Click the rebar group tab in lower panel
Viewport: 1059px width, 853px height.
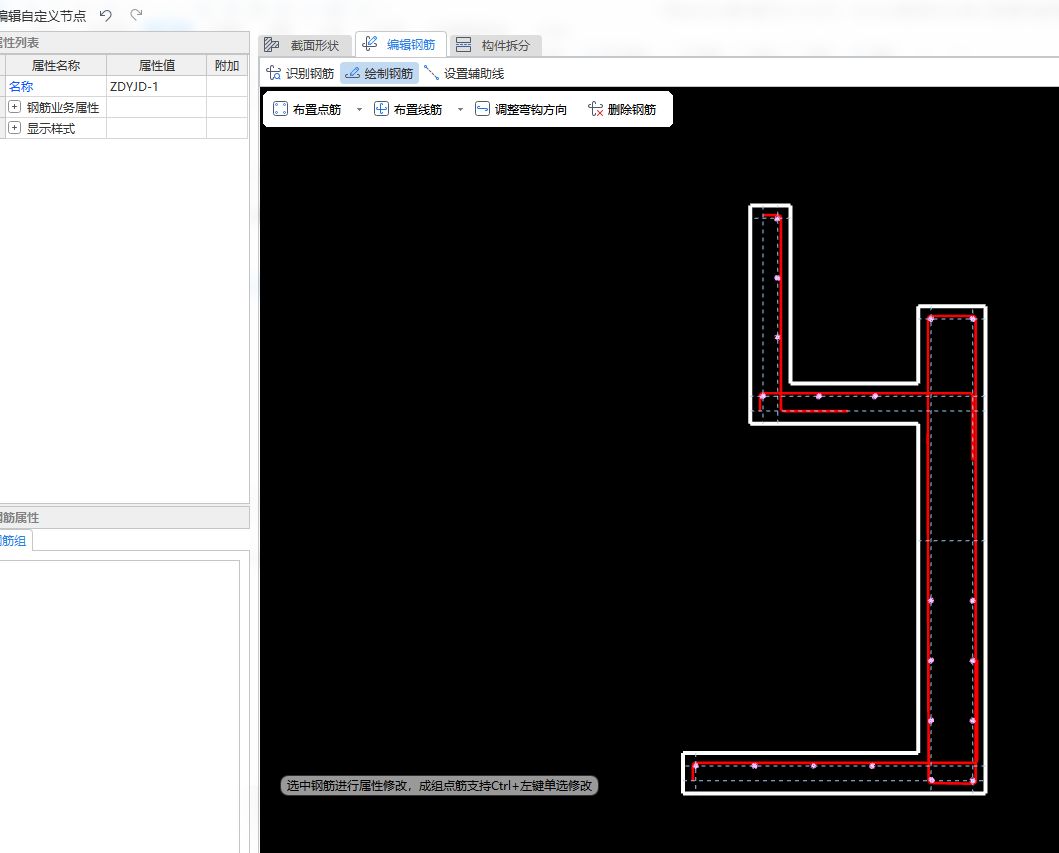click(14, 540)
